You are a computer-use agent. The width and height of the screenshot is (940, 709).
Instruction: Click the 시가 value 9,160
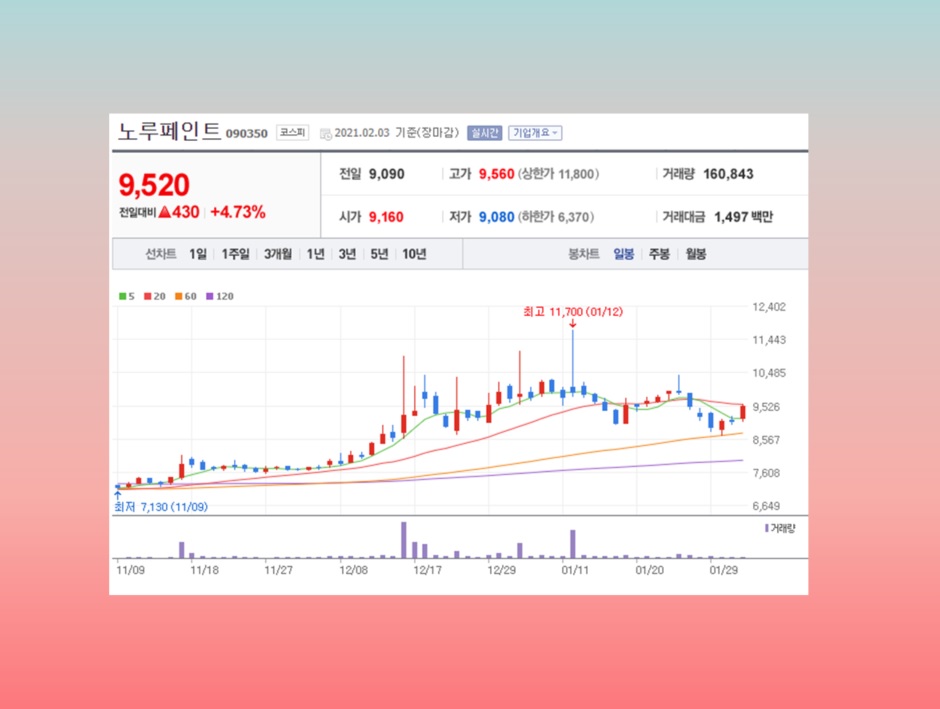click(386, 217)
